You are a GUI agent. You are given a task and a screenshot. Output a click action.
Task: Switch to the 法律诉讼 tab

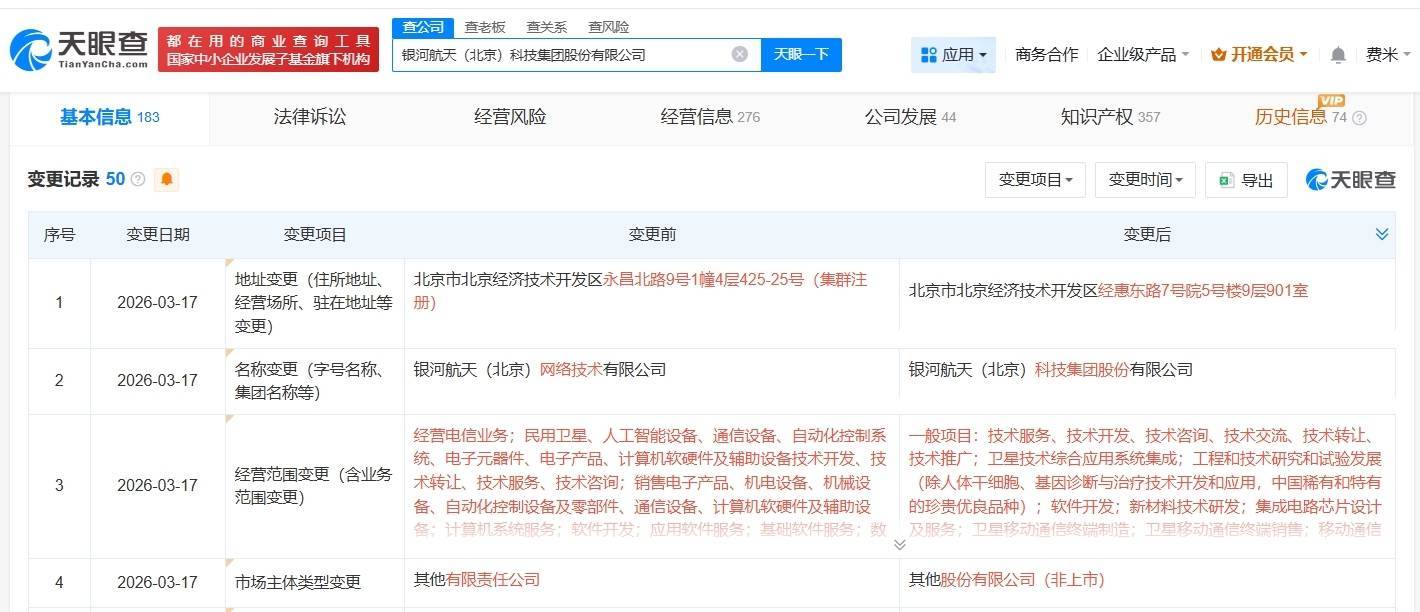[x=310, y=117]
